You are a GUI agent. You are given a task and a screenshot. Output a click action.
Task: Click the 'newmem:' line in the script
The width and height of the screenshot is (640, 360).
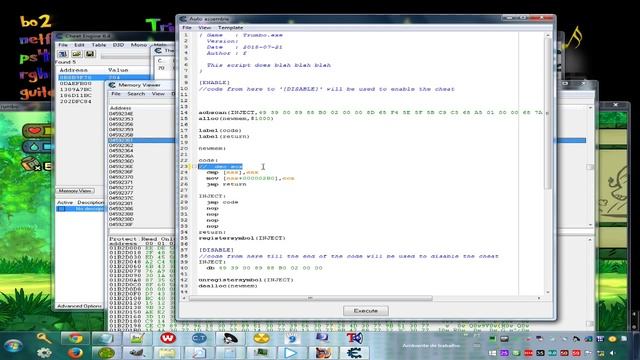click(x=212, y=148)
